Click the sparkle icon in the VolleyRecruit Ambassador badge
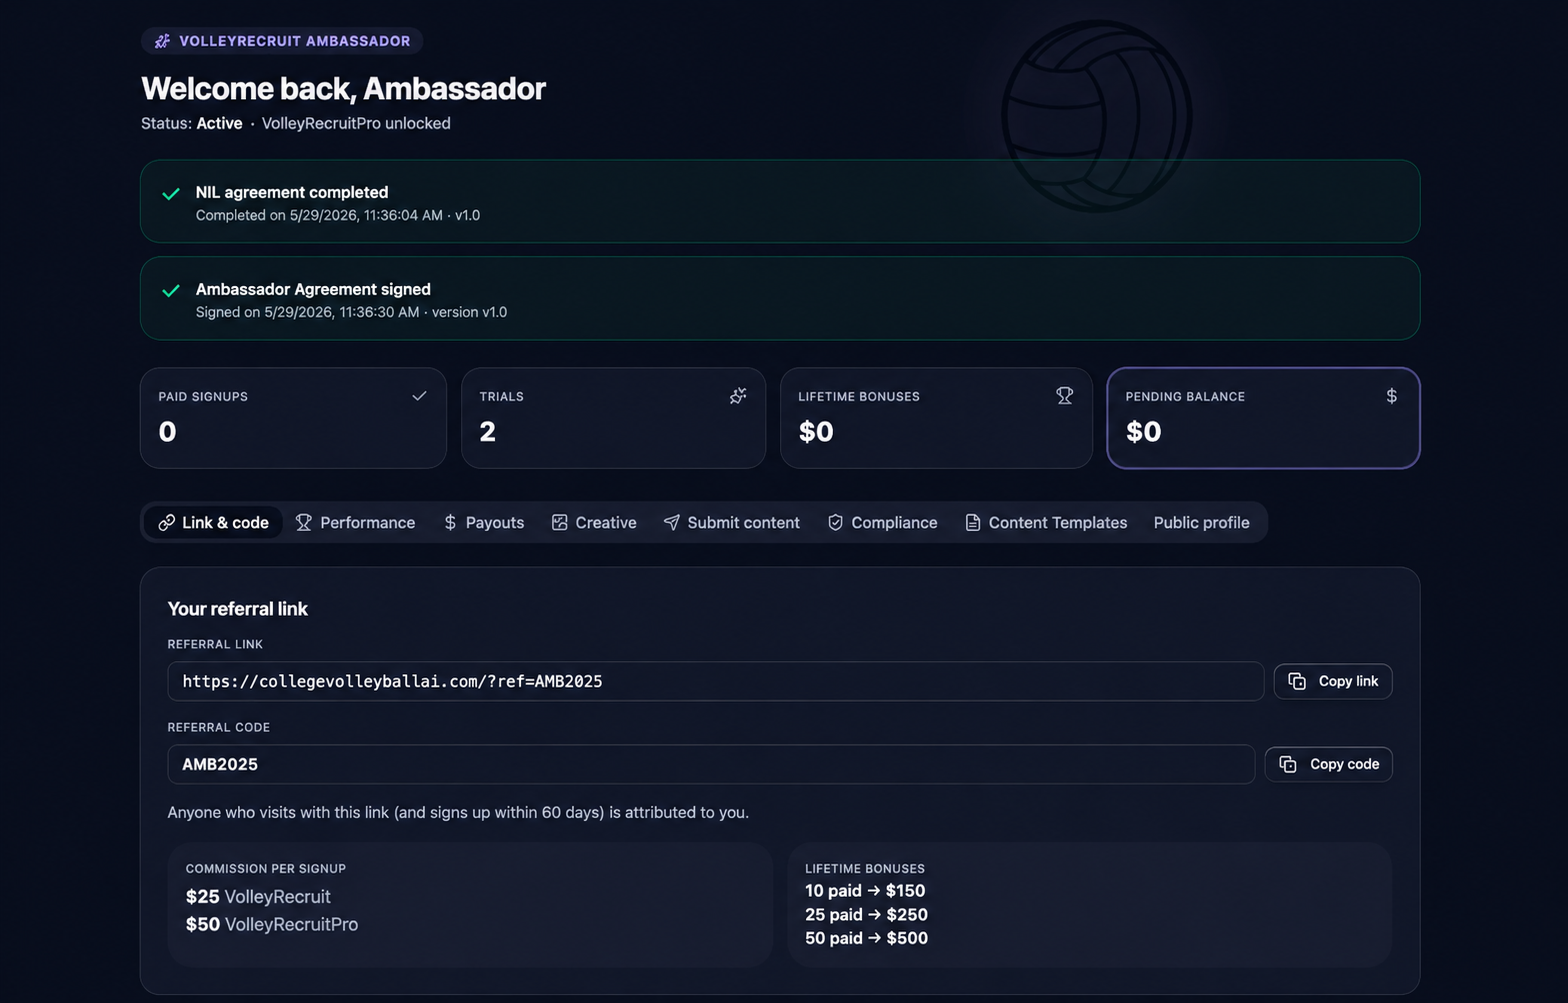Screen dimensions: 1568x1003 (x=162, y=41)
